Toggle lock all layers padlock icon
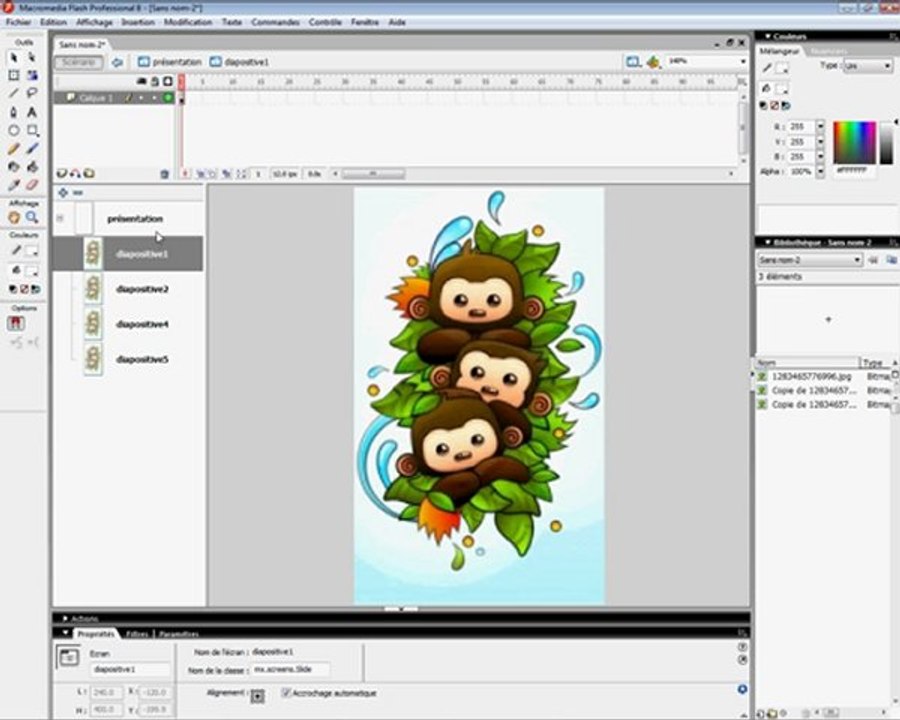900x720 pixels. pos(155,82)
